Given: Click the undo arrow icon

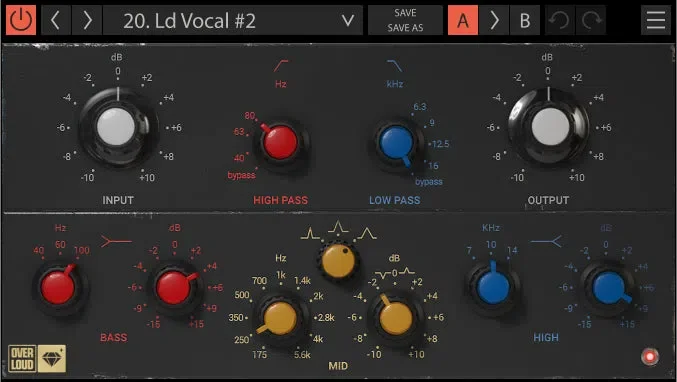Looking at the screenshot, I should click(x=559, y=20).
